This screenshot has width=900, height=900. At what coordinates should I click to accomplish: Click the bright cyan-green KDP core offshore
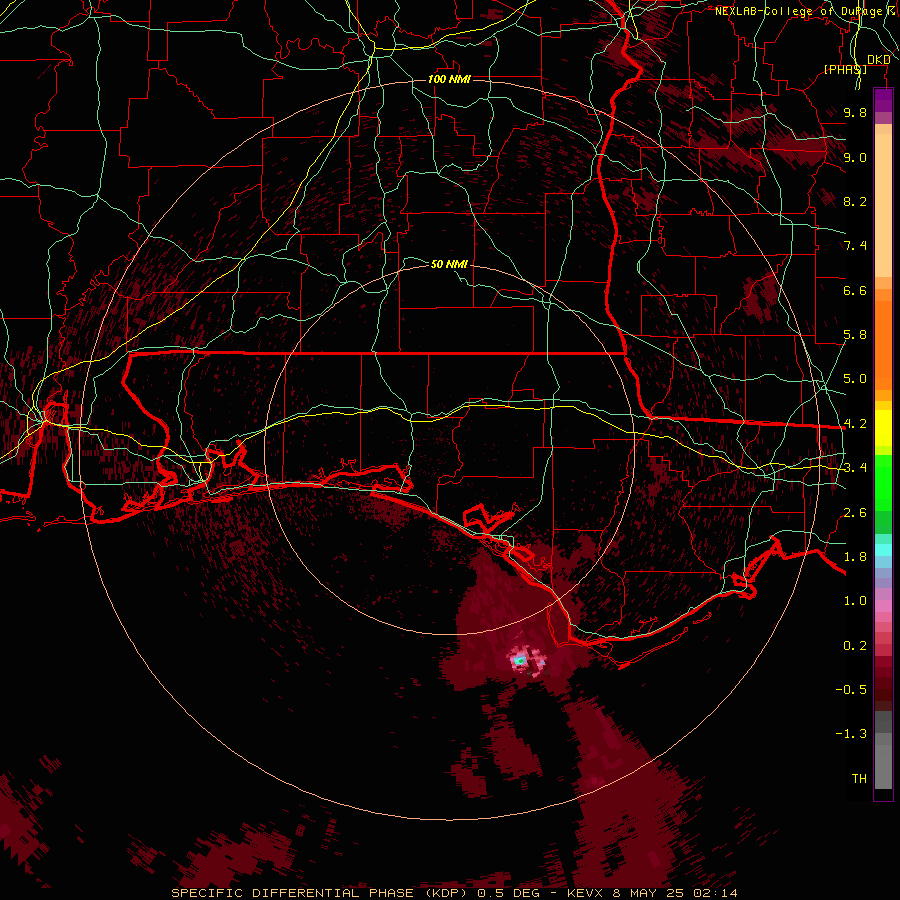[x=520, y=661]
